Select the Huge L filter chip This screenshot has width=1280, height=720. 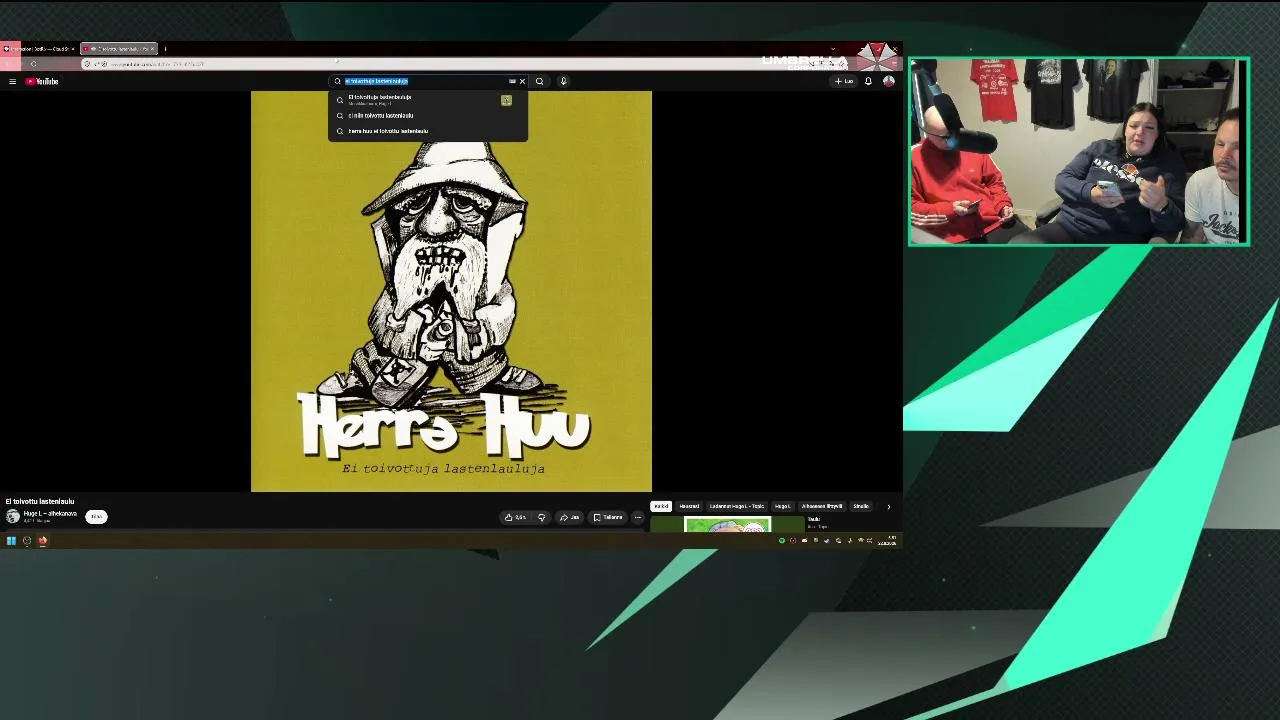click(x=783, y=506)
